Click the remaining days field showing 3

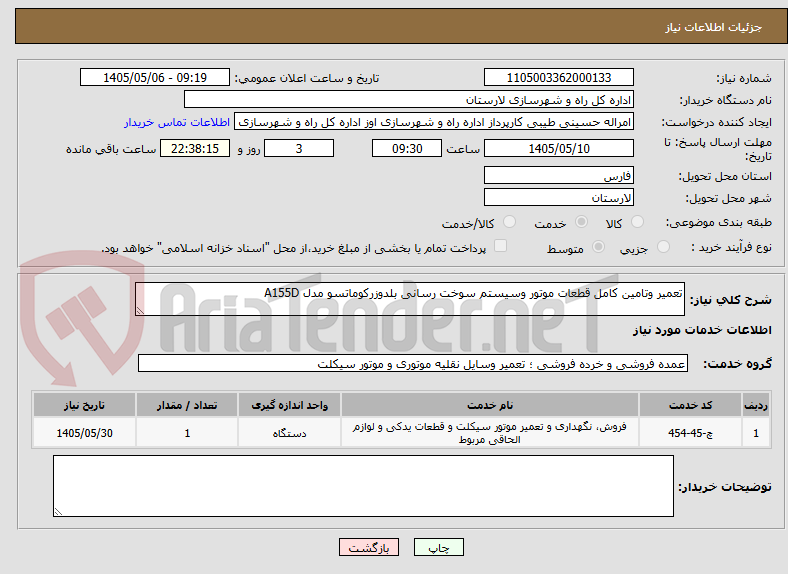pyautogui.click(x=299, y=148)
